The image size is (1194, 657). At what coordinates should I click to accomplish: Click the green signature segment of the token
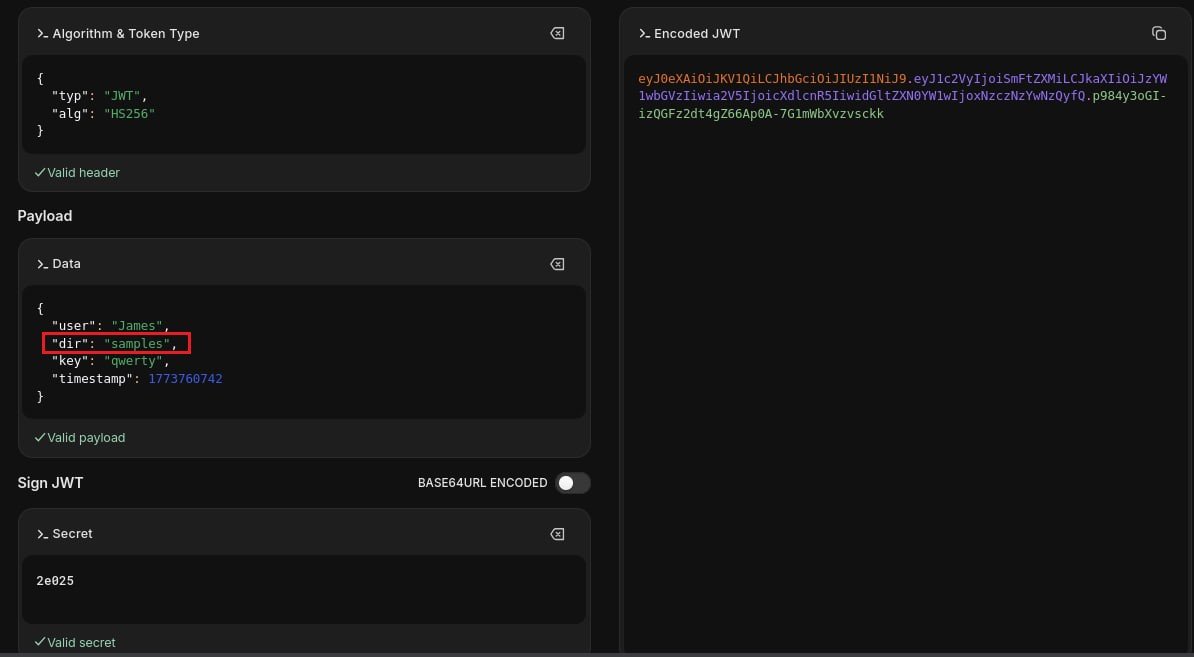coord(760,114)
